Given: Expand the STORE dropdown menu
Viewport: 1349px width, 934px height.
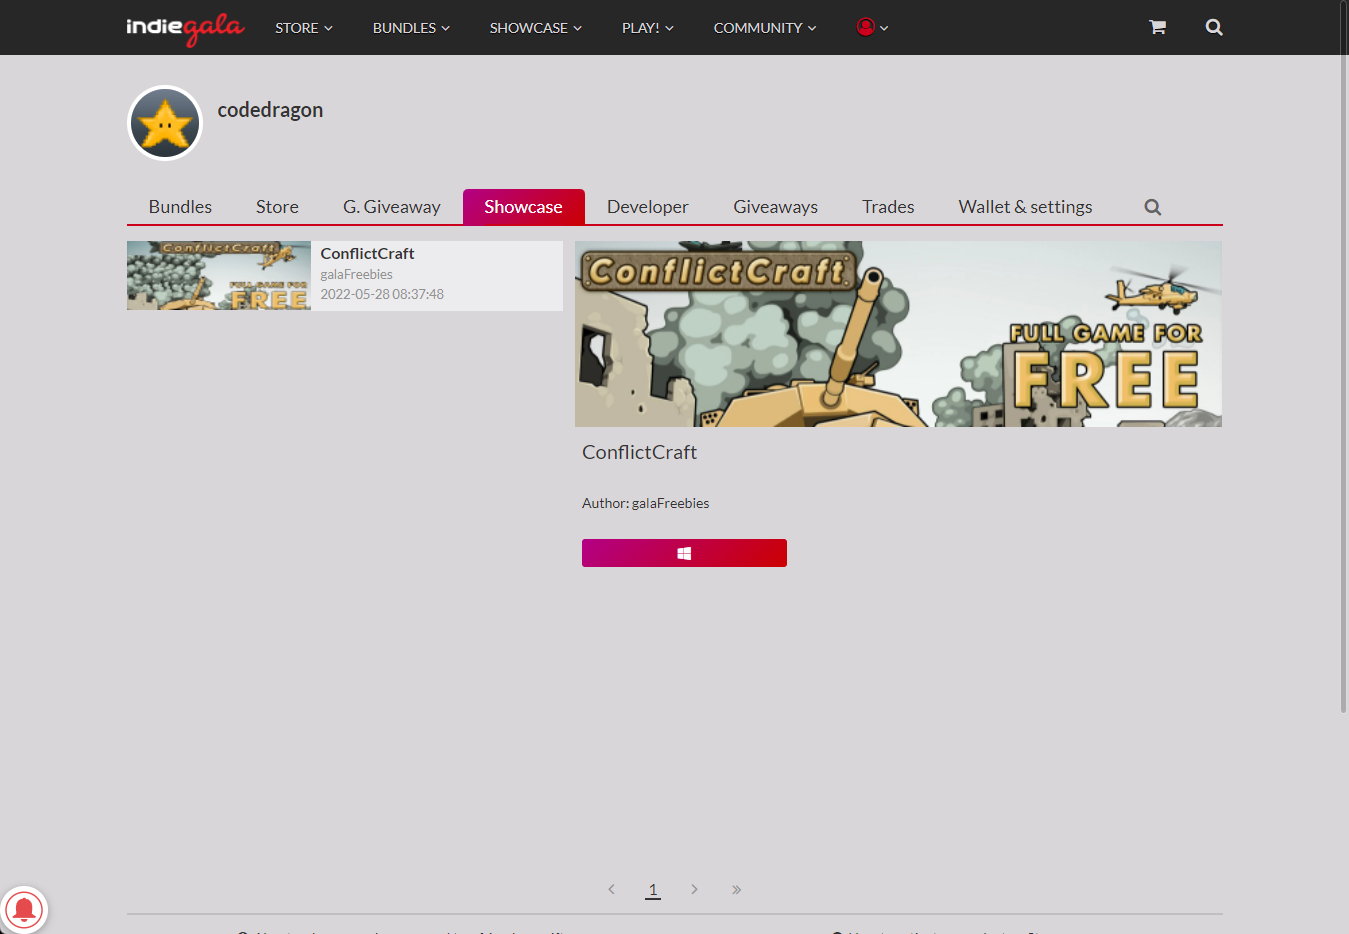Looking at the screenshot, I should pyautogui.click(x=304, y=28).
